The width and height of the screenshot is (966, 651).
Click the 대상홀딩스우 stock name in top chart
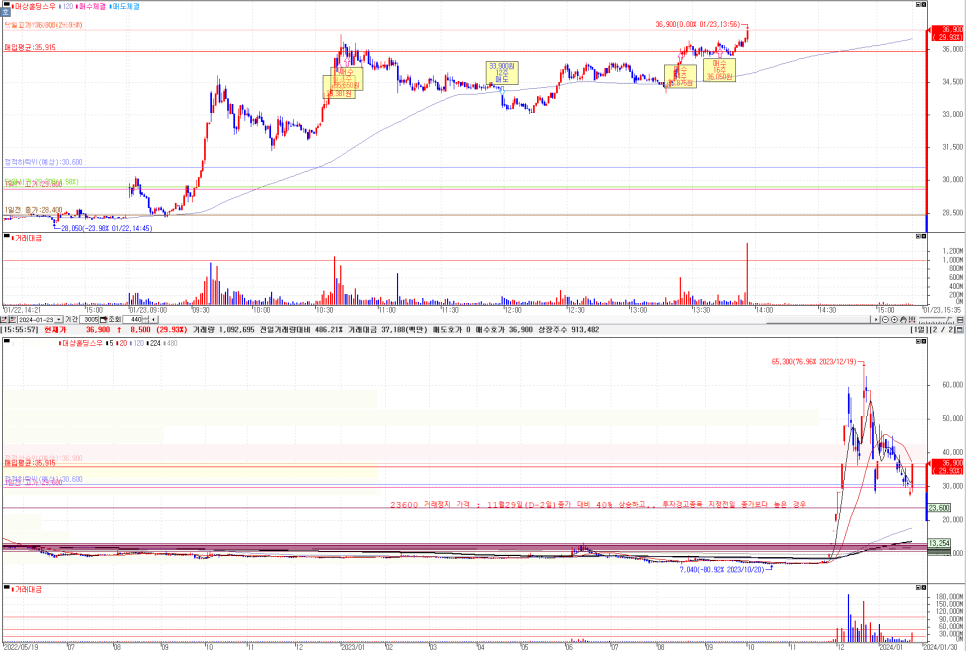(33, 6)
